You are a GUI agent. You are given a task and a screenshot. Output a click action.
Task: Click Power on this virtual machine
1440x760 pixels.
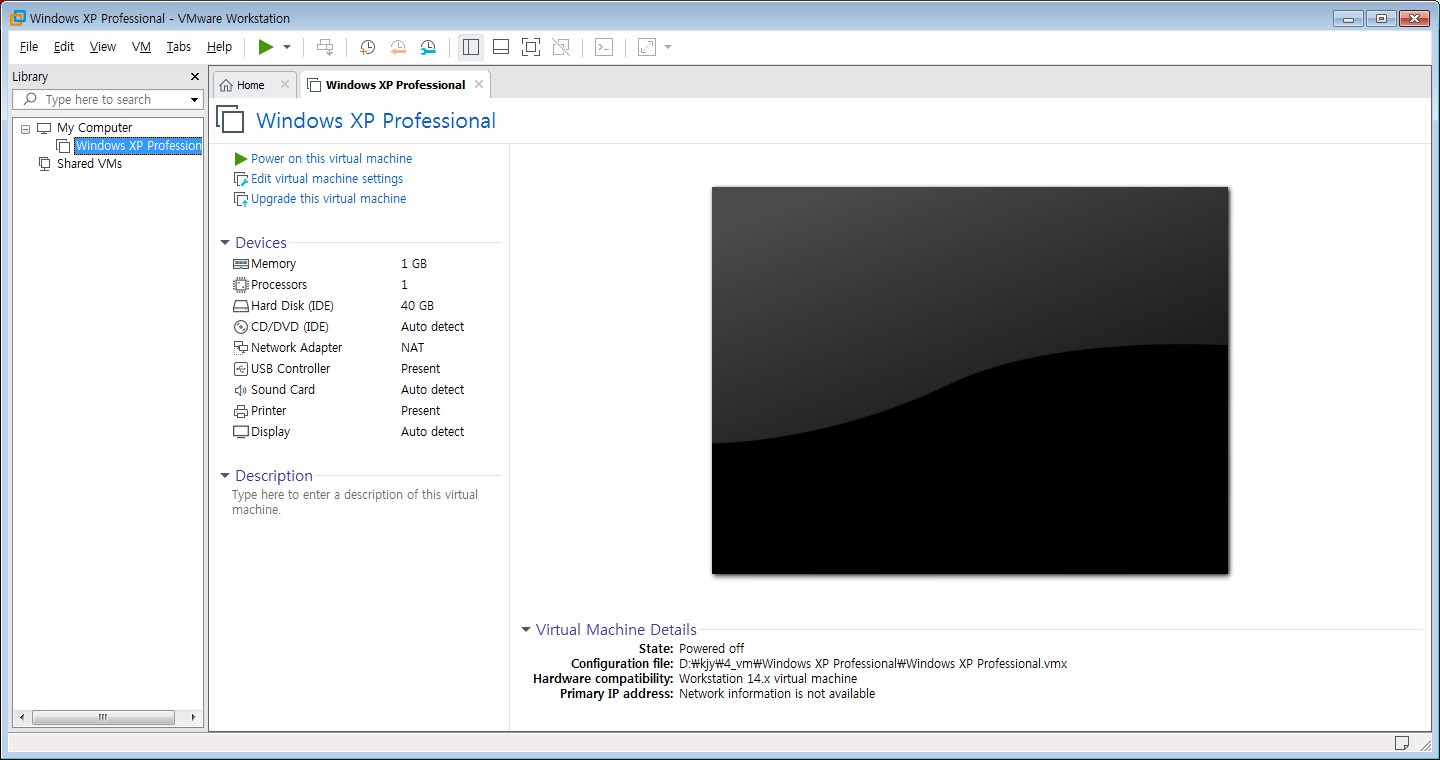point(331,159)
